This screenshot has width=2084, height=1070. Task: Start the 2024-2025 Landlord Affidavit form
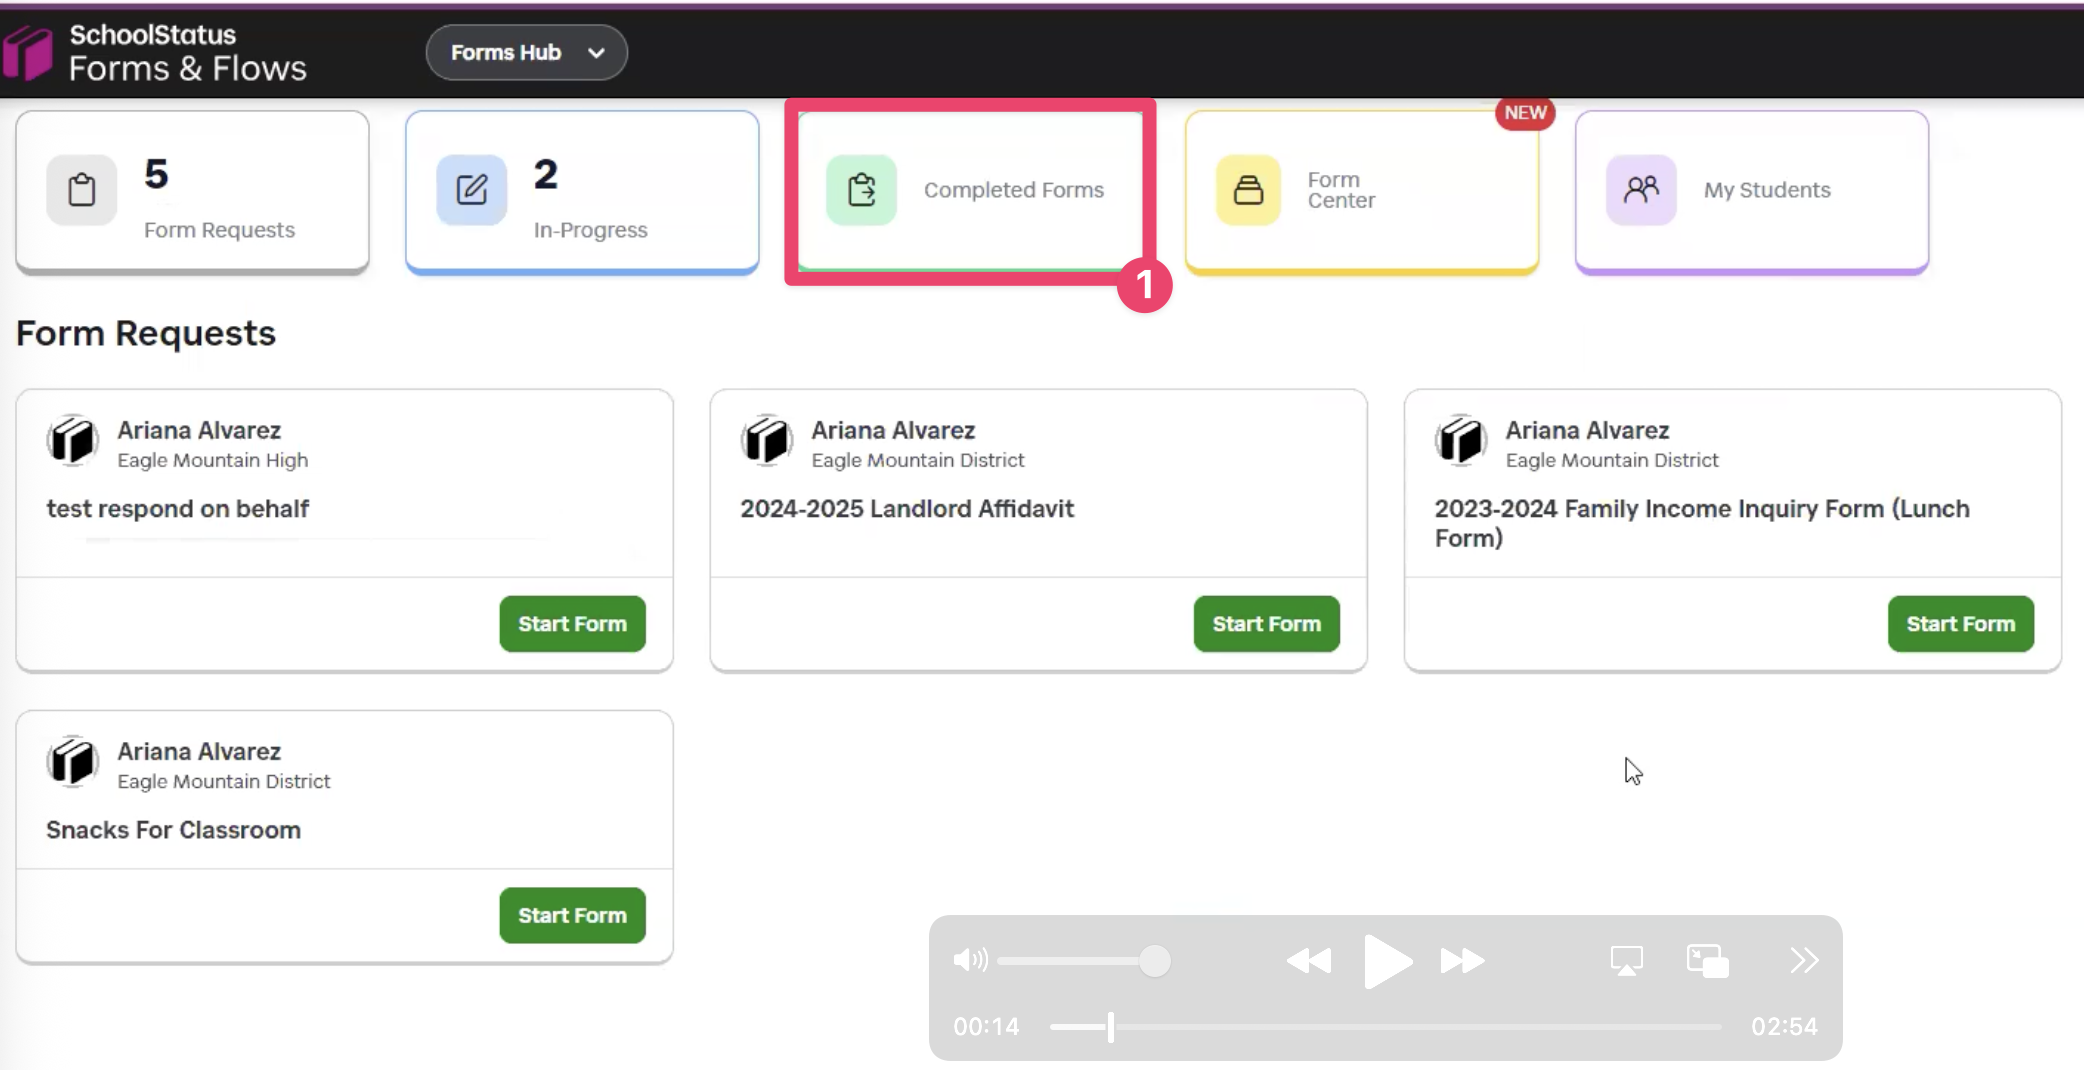tap(1266, 624)
